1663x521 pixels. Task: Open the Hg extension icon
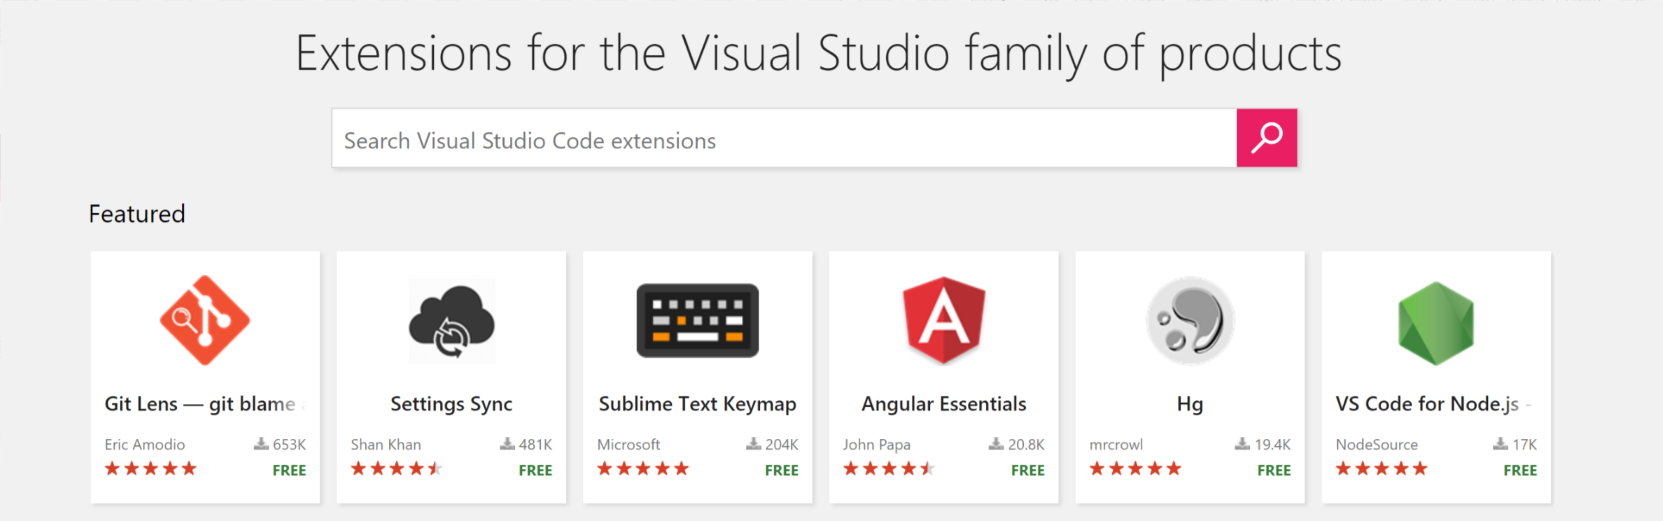tap(1190, 321)
